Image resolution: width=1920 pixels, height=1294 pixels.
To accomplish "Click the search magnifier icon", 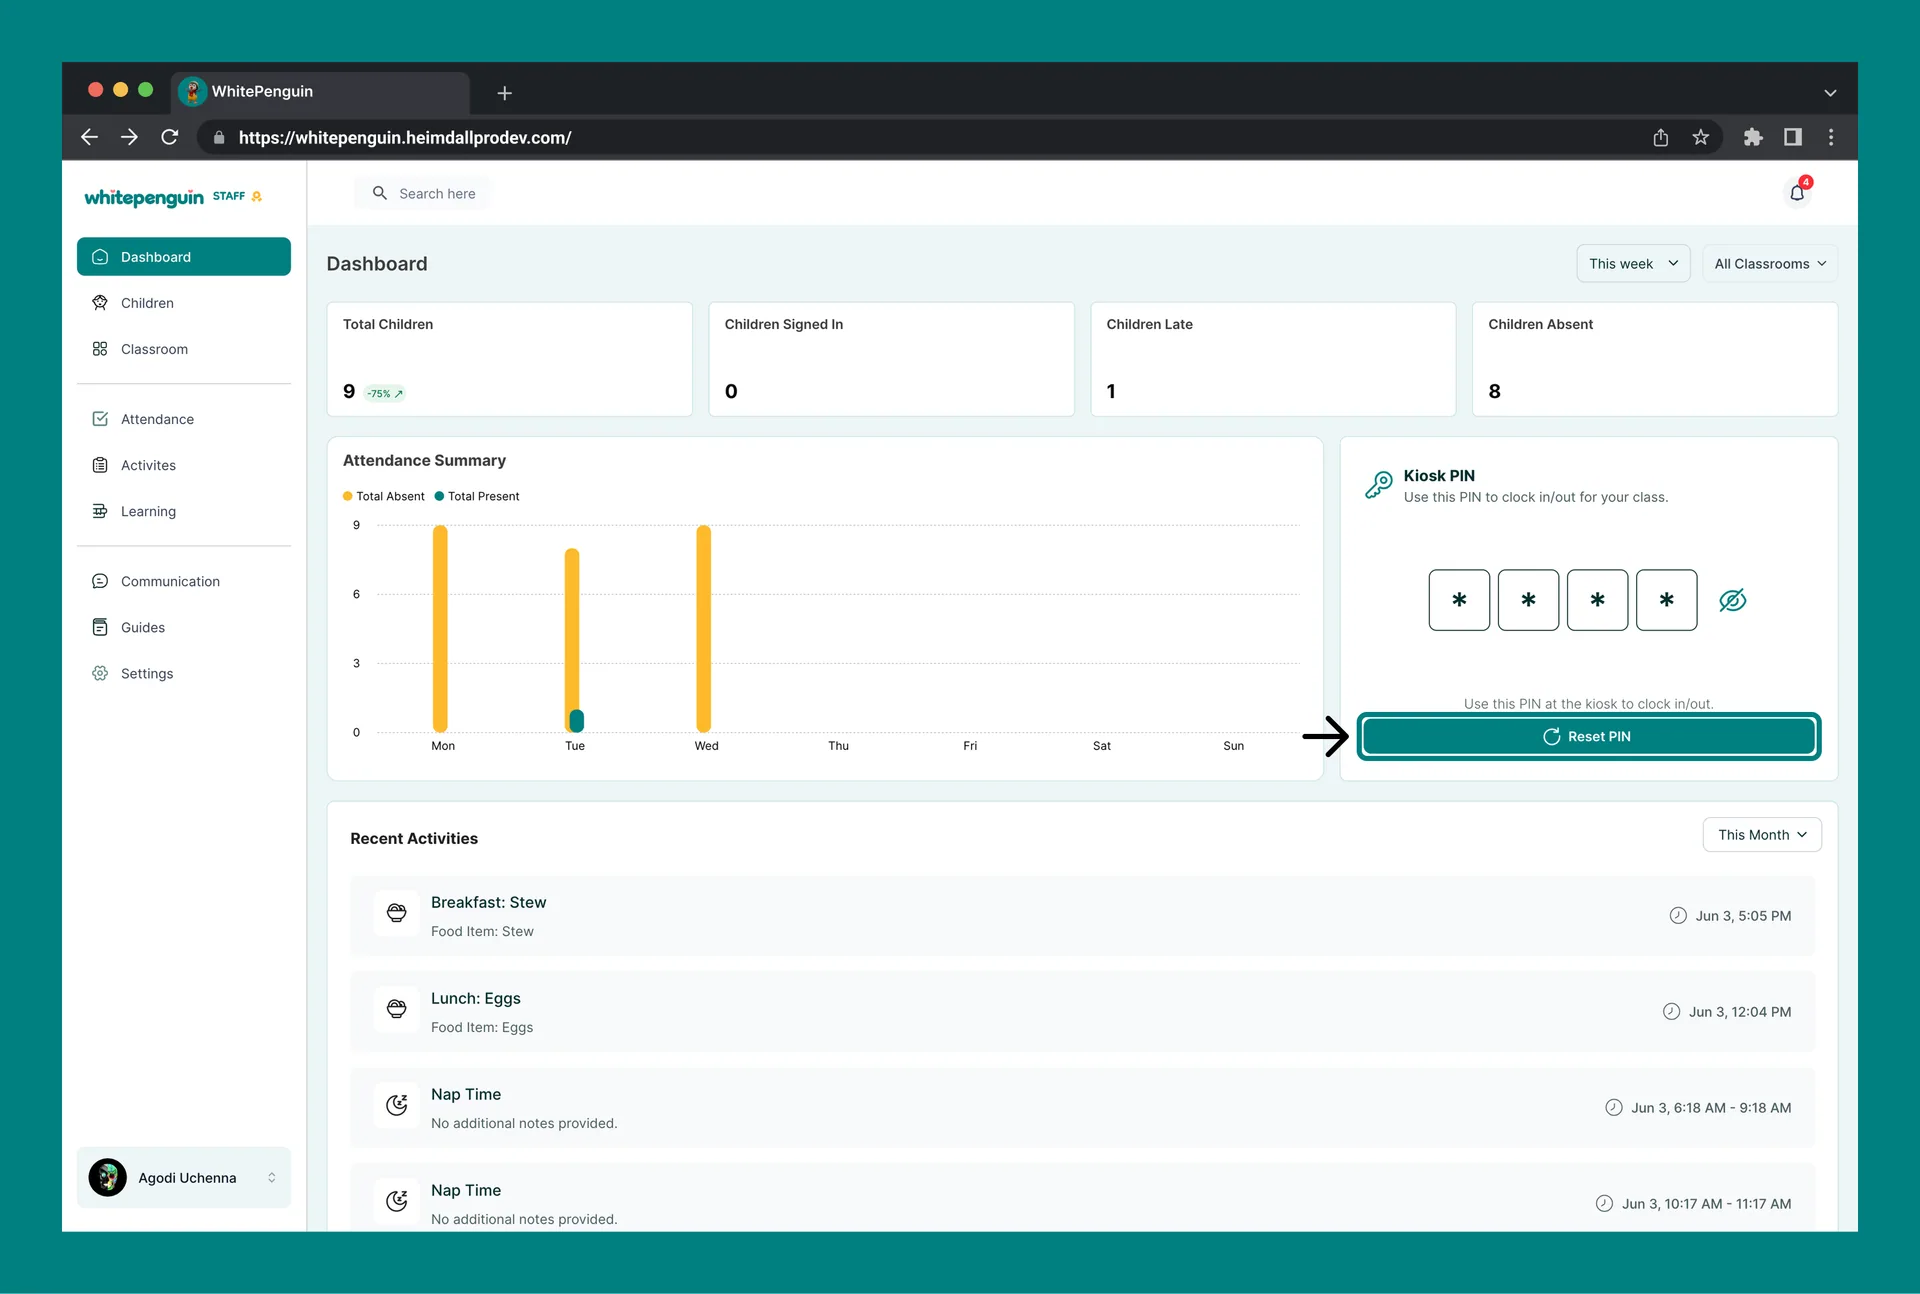I will click(x=380, y=193).
